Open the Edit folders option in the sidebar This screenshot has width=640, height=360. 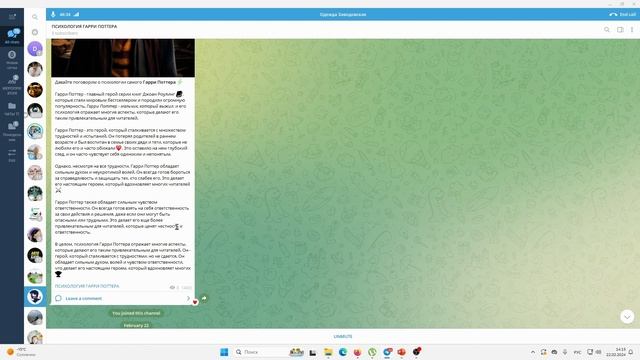tap(12, 156)
